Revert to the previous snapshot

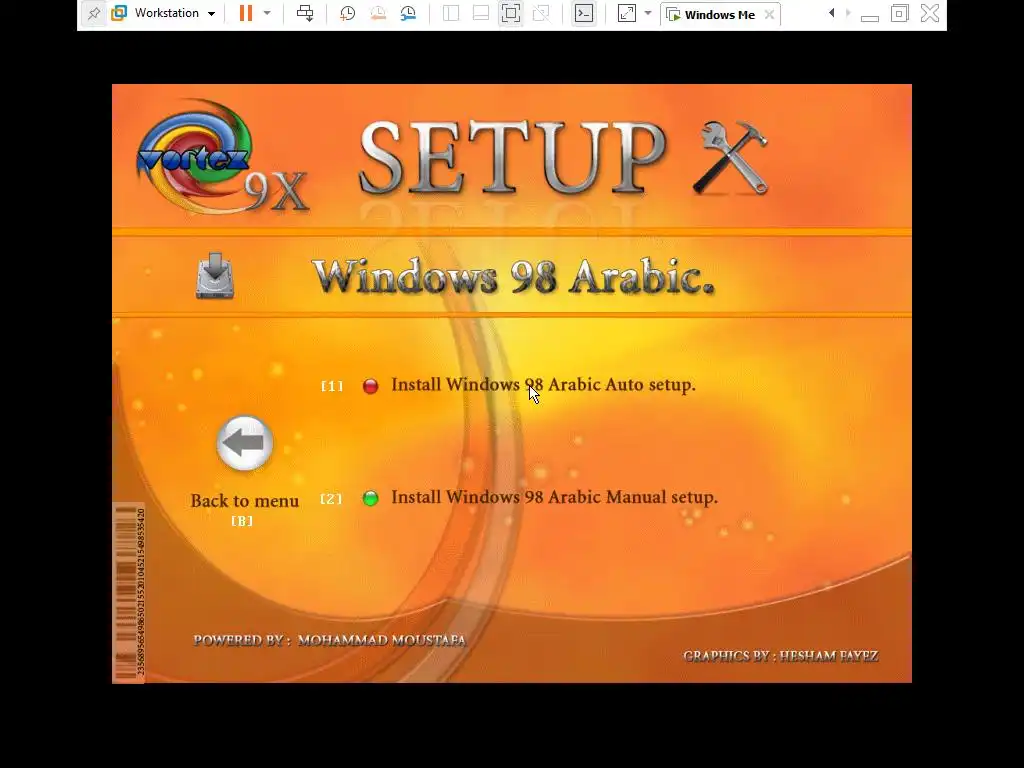[x=378, y=13]
